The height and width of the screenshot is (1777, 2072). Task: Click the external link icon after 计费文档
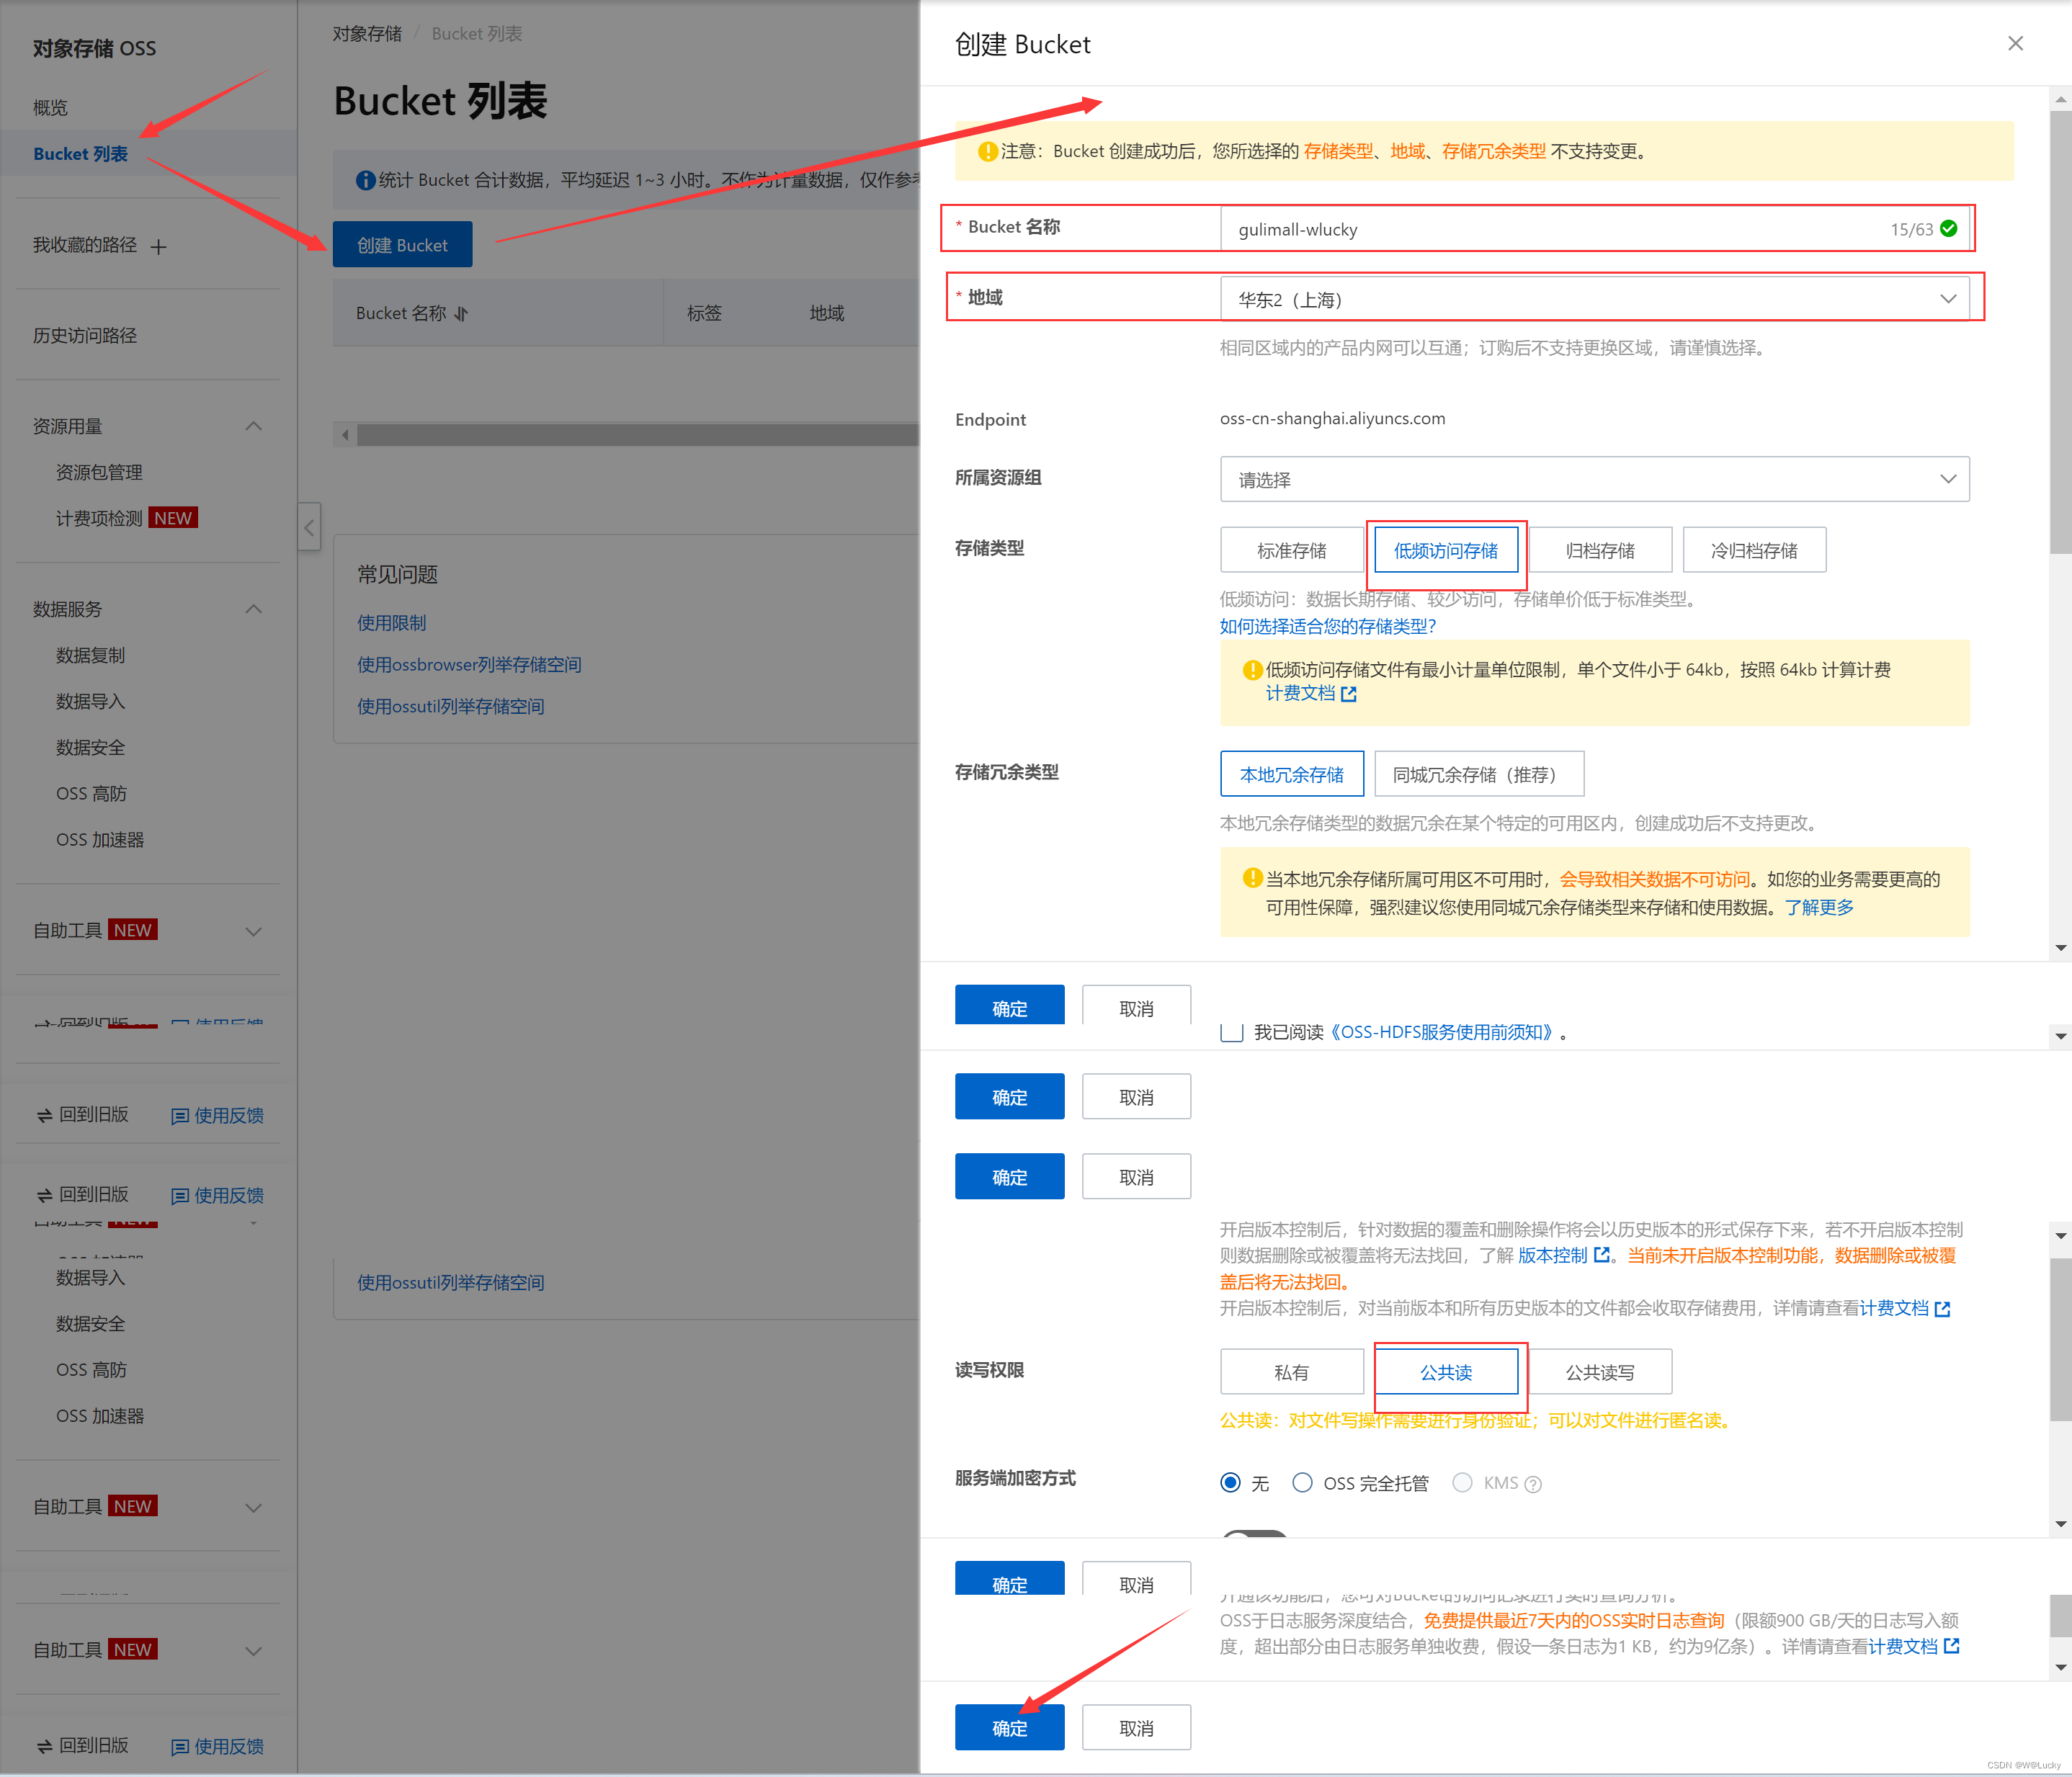pyautogui.click(x=1349, y=694)
